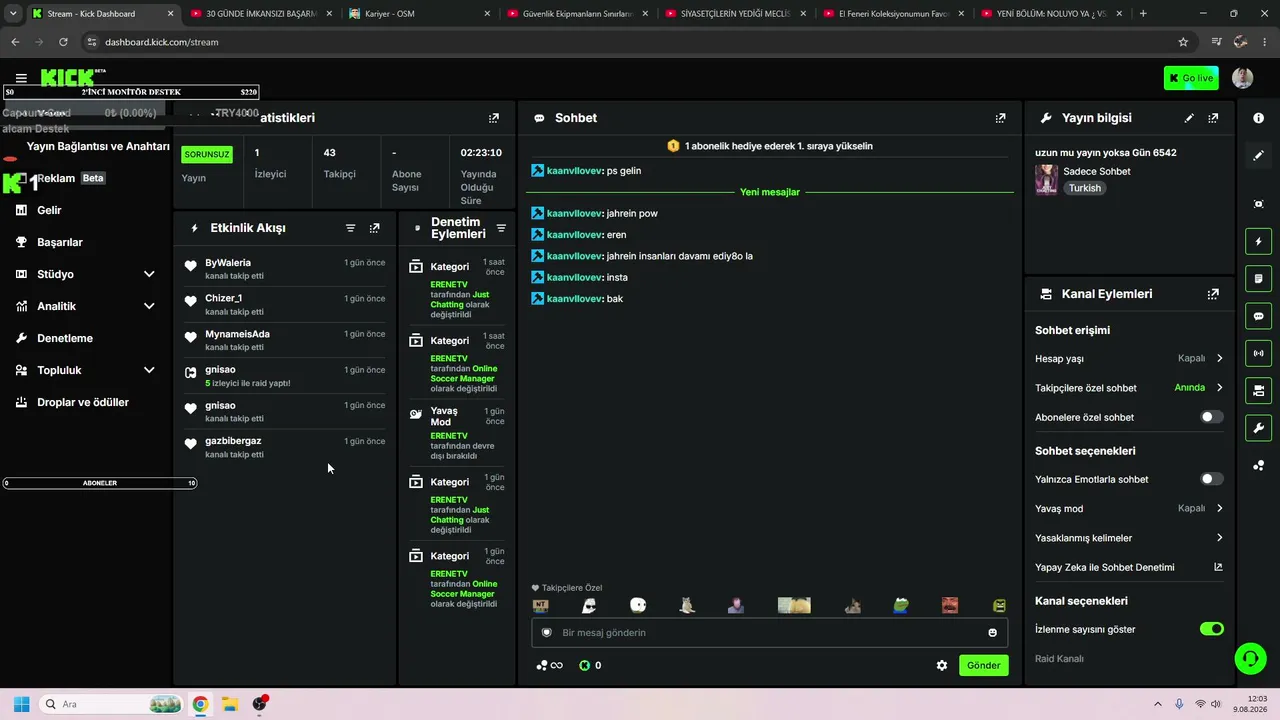Open the browser tab list dropdown
This screenshot has height=720, width=1280.
[x=13, y=14]
